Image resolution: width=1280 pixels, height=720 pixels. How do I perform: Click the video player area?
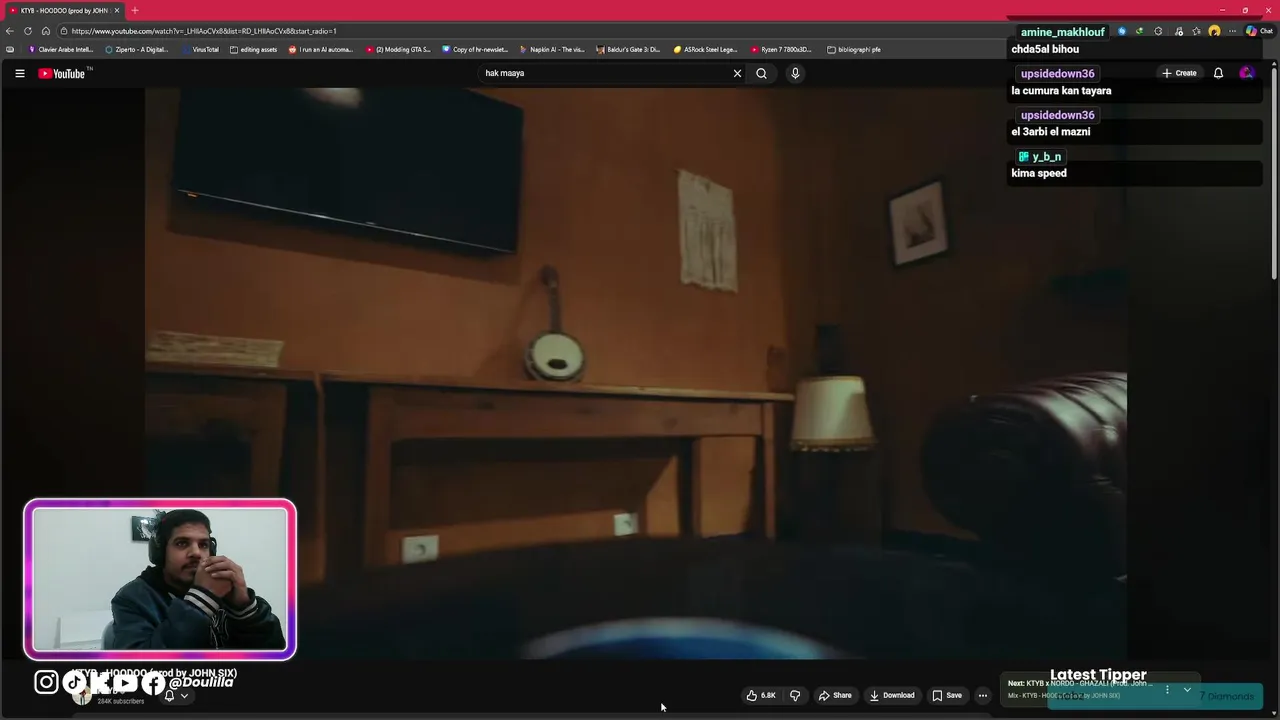click(636, 373)
